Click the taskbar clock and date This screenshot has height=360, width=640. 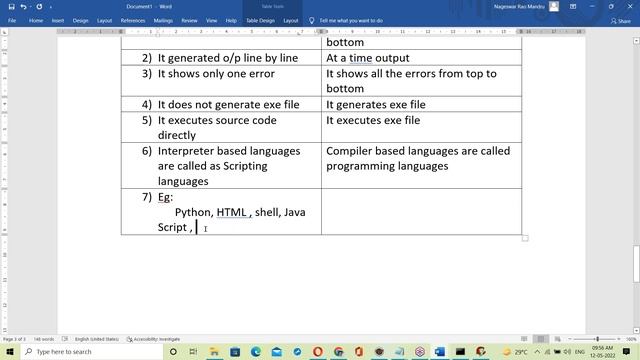602,351
